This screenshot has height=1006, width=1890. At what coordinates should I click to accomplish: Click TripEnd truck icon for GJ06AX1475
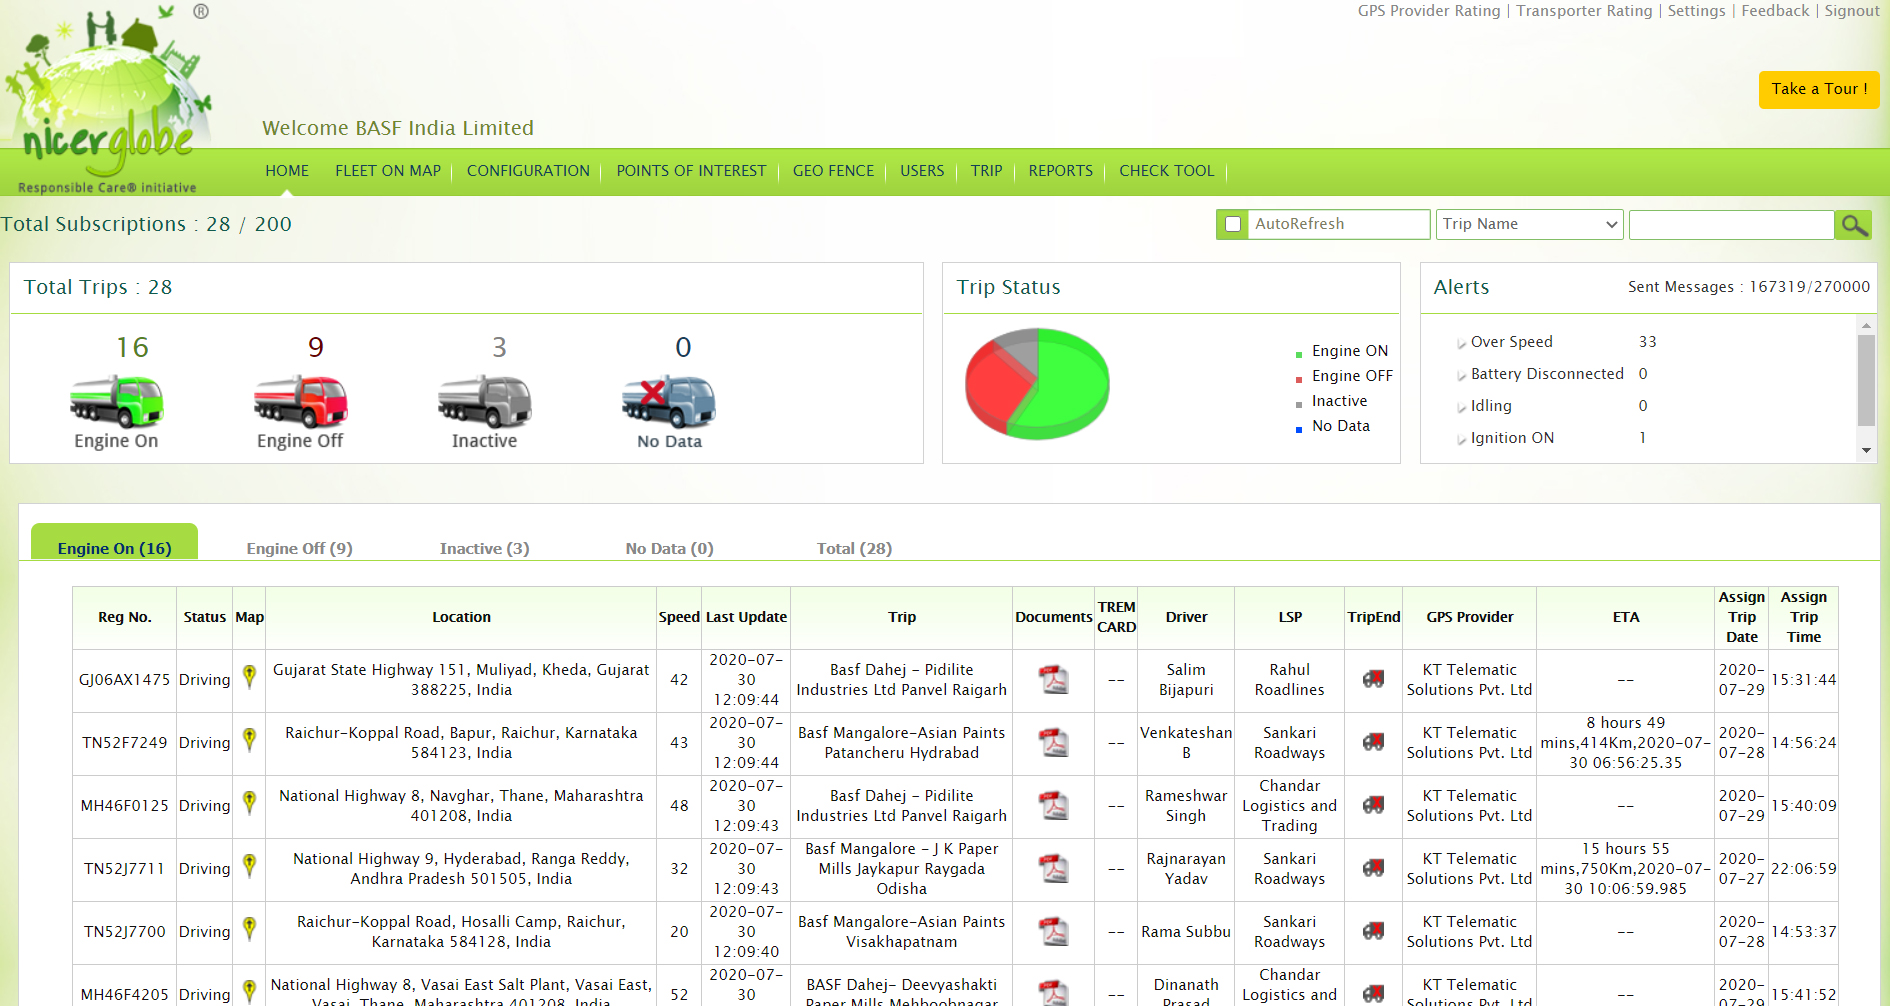(1374, 679)
